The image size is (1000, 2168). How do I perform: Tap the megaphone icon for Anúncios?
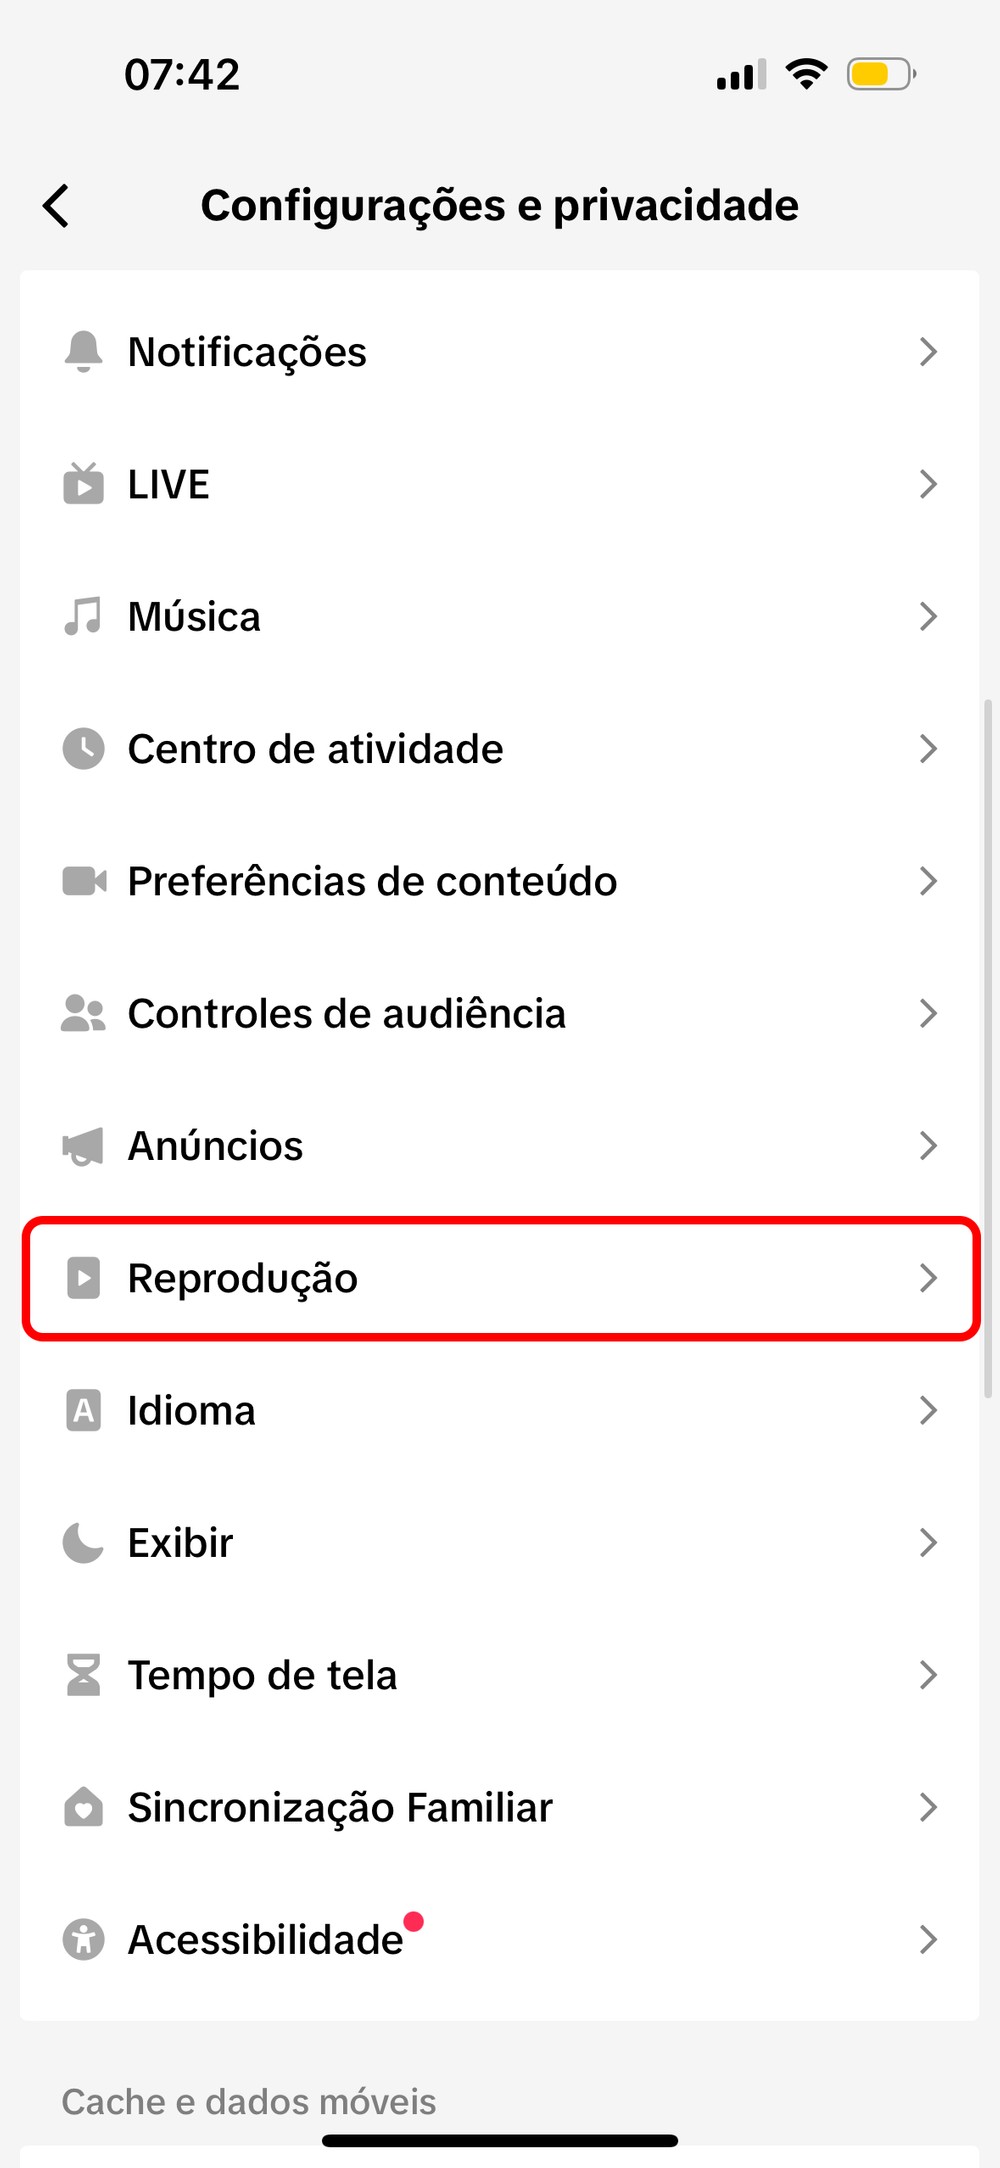pyautogui.click(x=83, y=1146)
